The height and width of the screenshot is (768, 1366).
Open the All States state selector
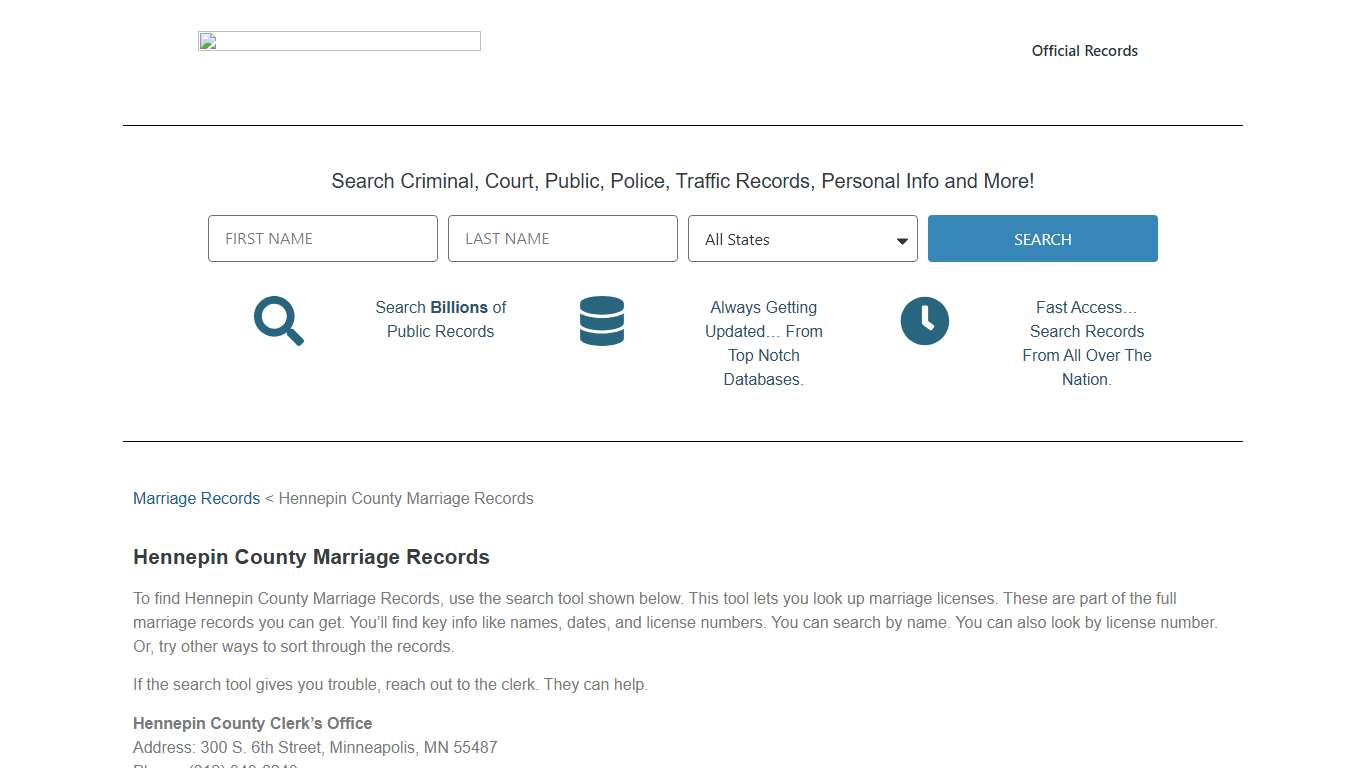pyautogui.click(x=802, y=239)
